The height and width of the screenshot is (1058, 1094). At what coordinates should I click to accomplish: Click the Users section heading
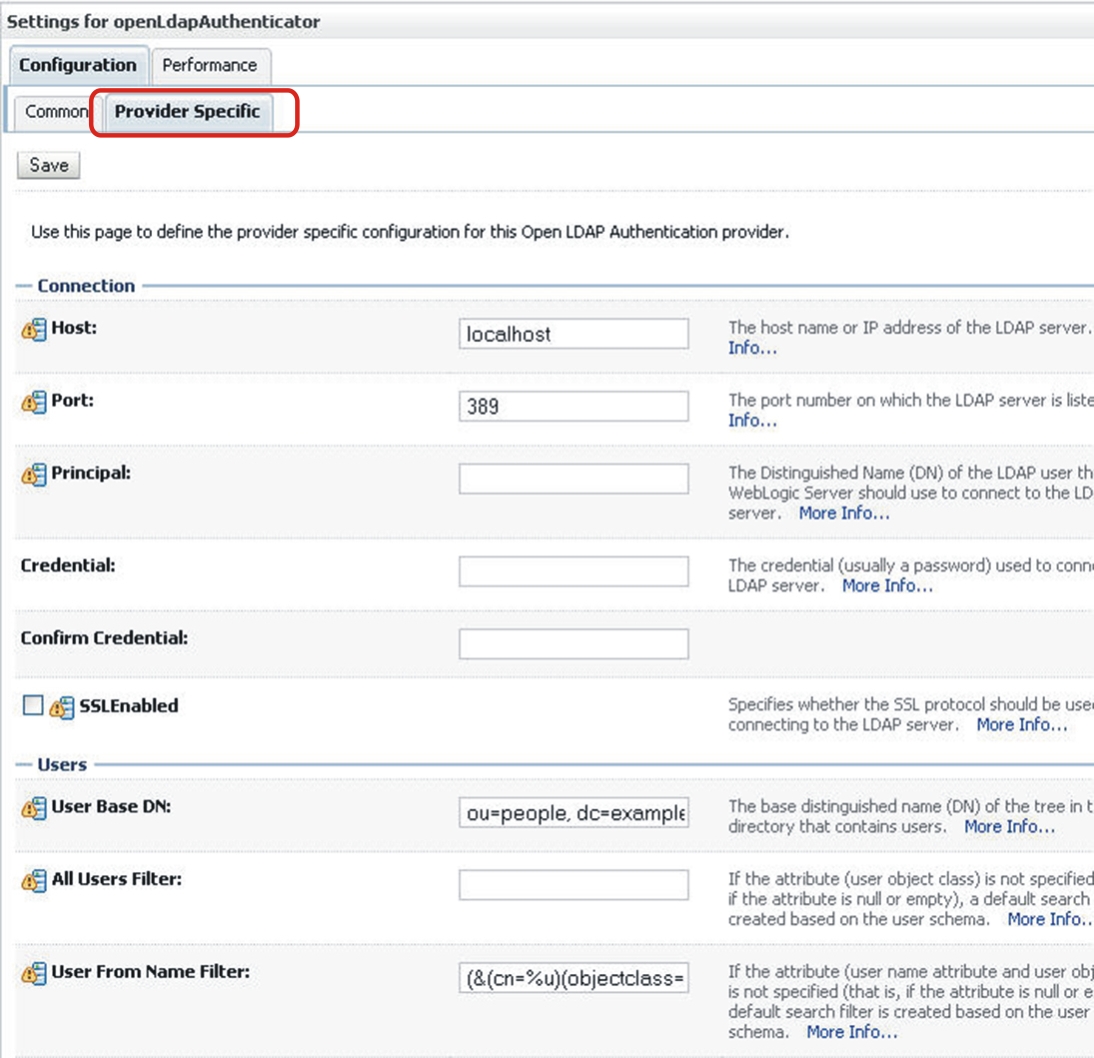[x=62, y=765]
